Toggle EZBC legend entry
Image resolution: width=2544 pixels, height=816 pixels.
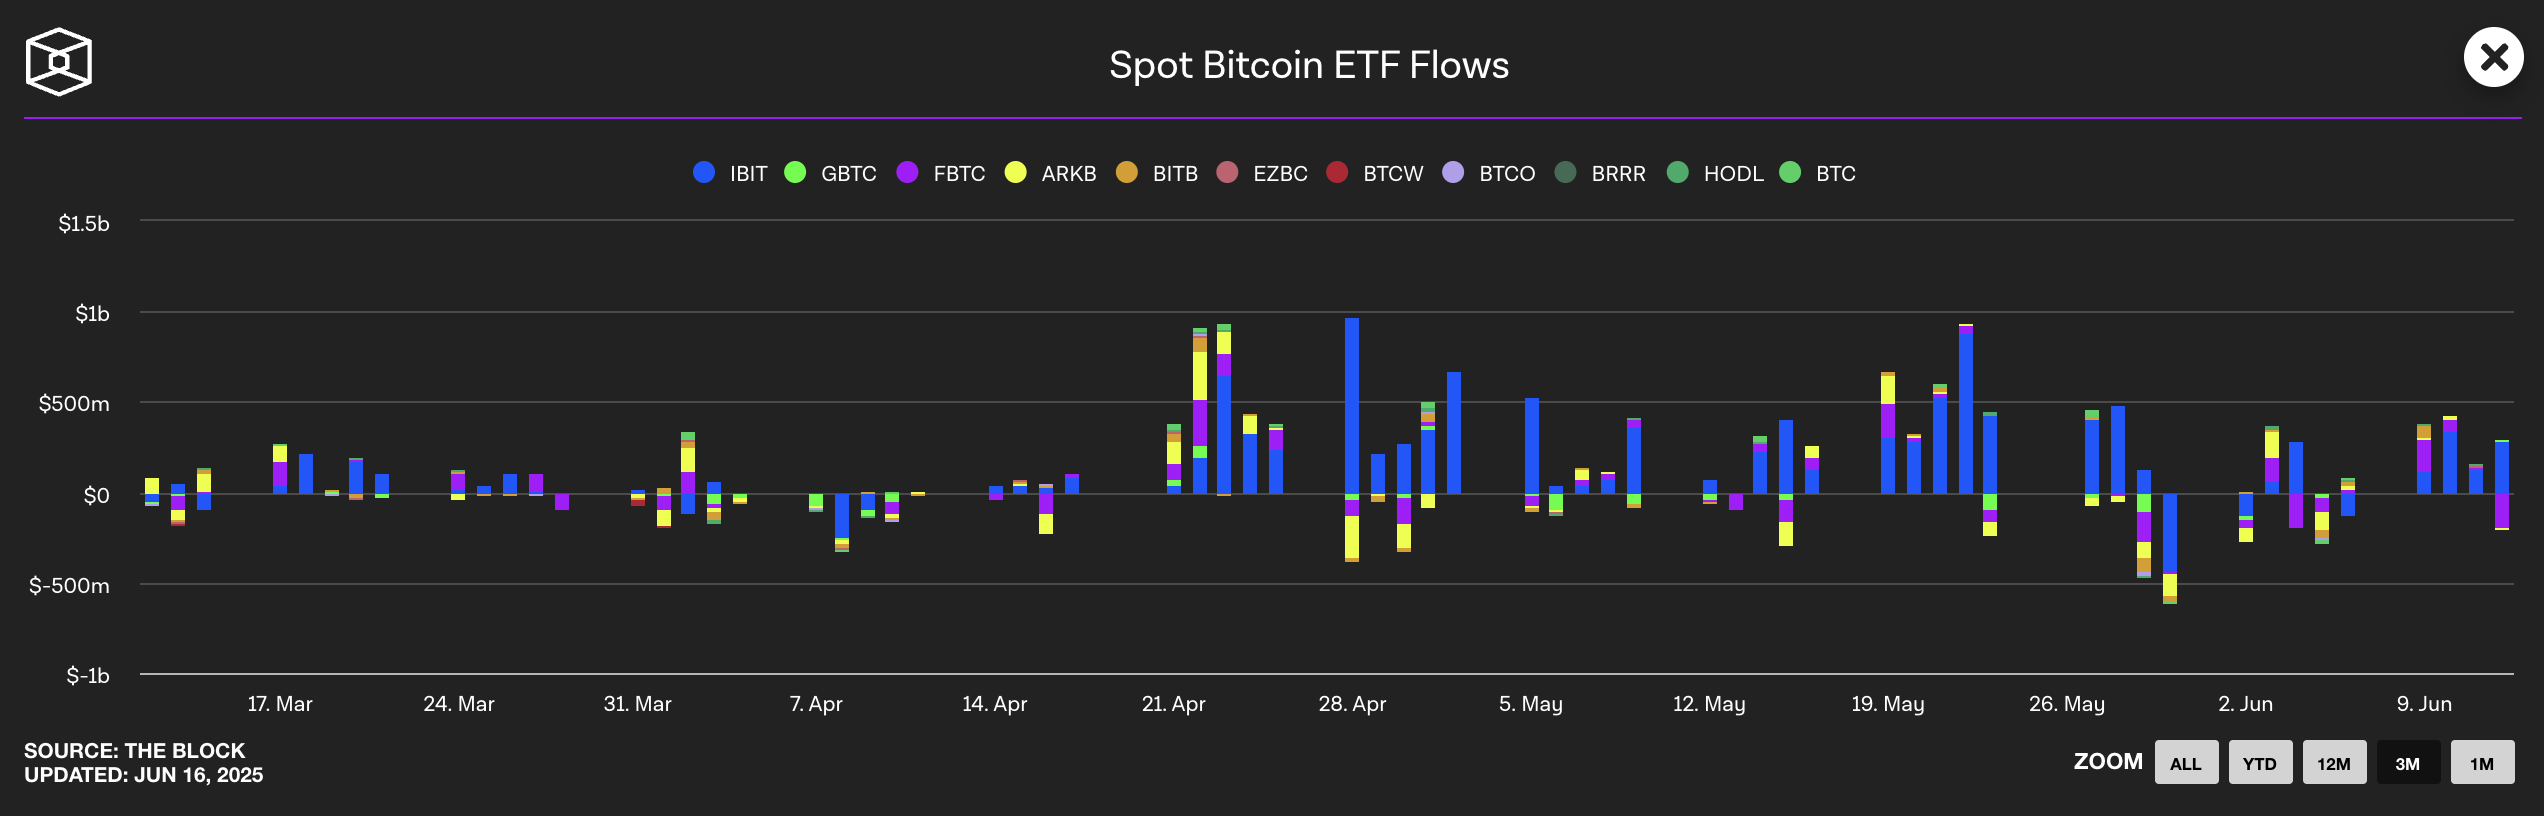pos(1262,172)
